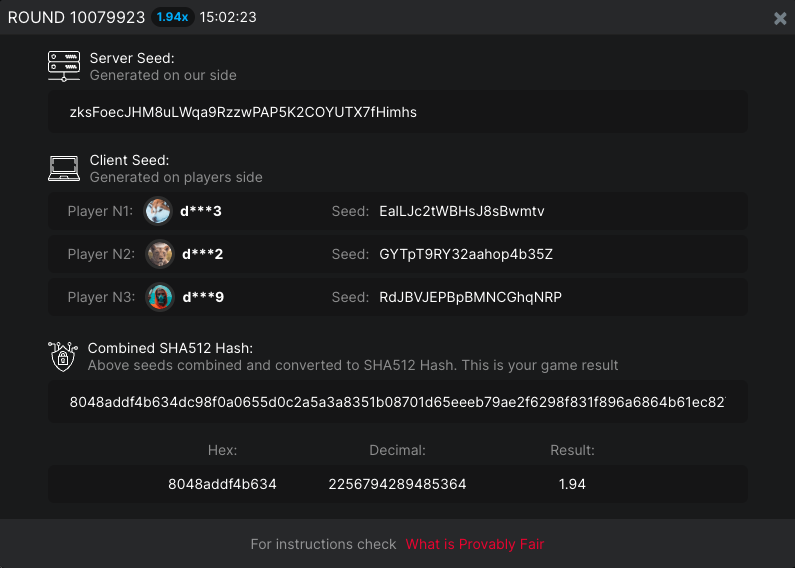Click the username d***9
The width and height of the screenshot is (795, 568).
click(201, 297)
